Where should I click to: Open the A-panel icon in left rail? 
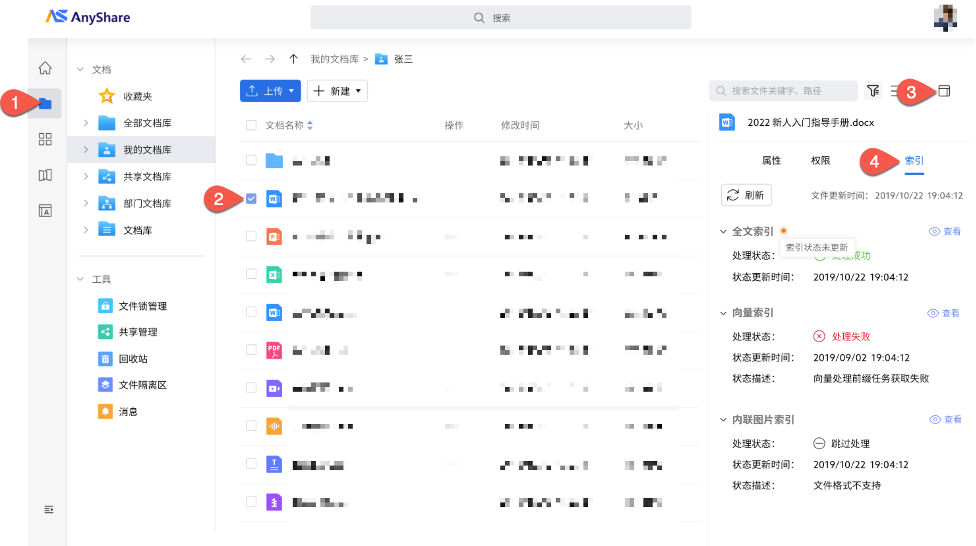tap(45, 211)
